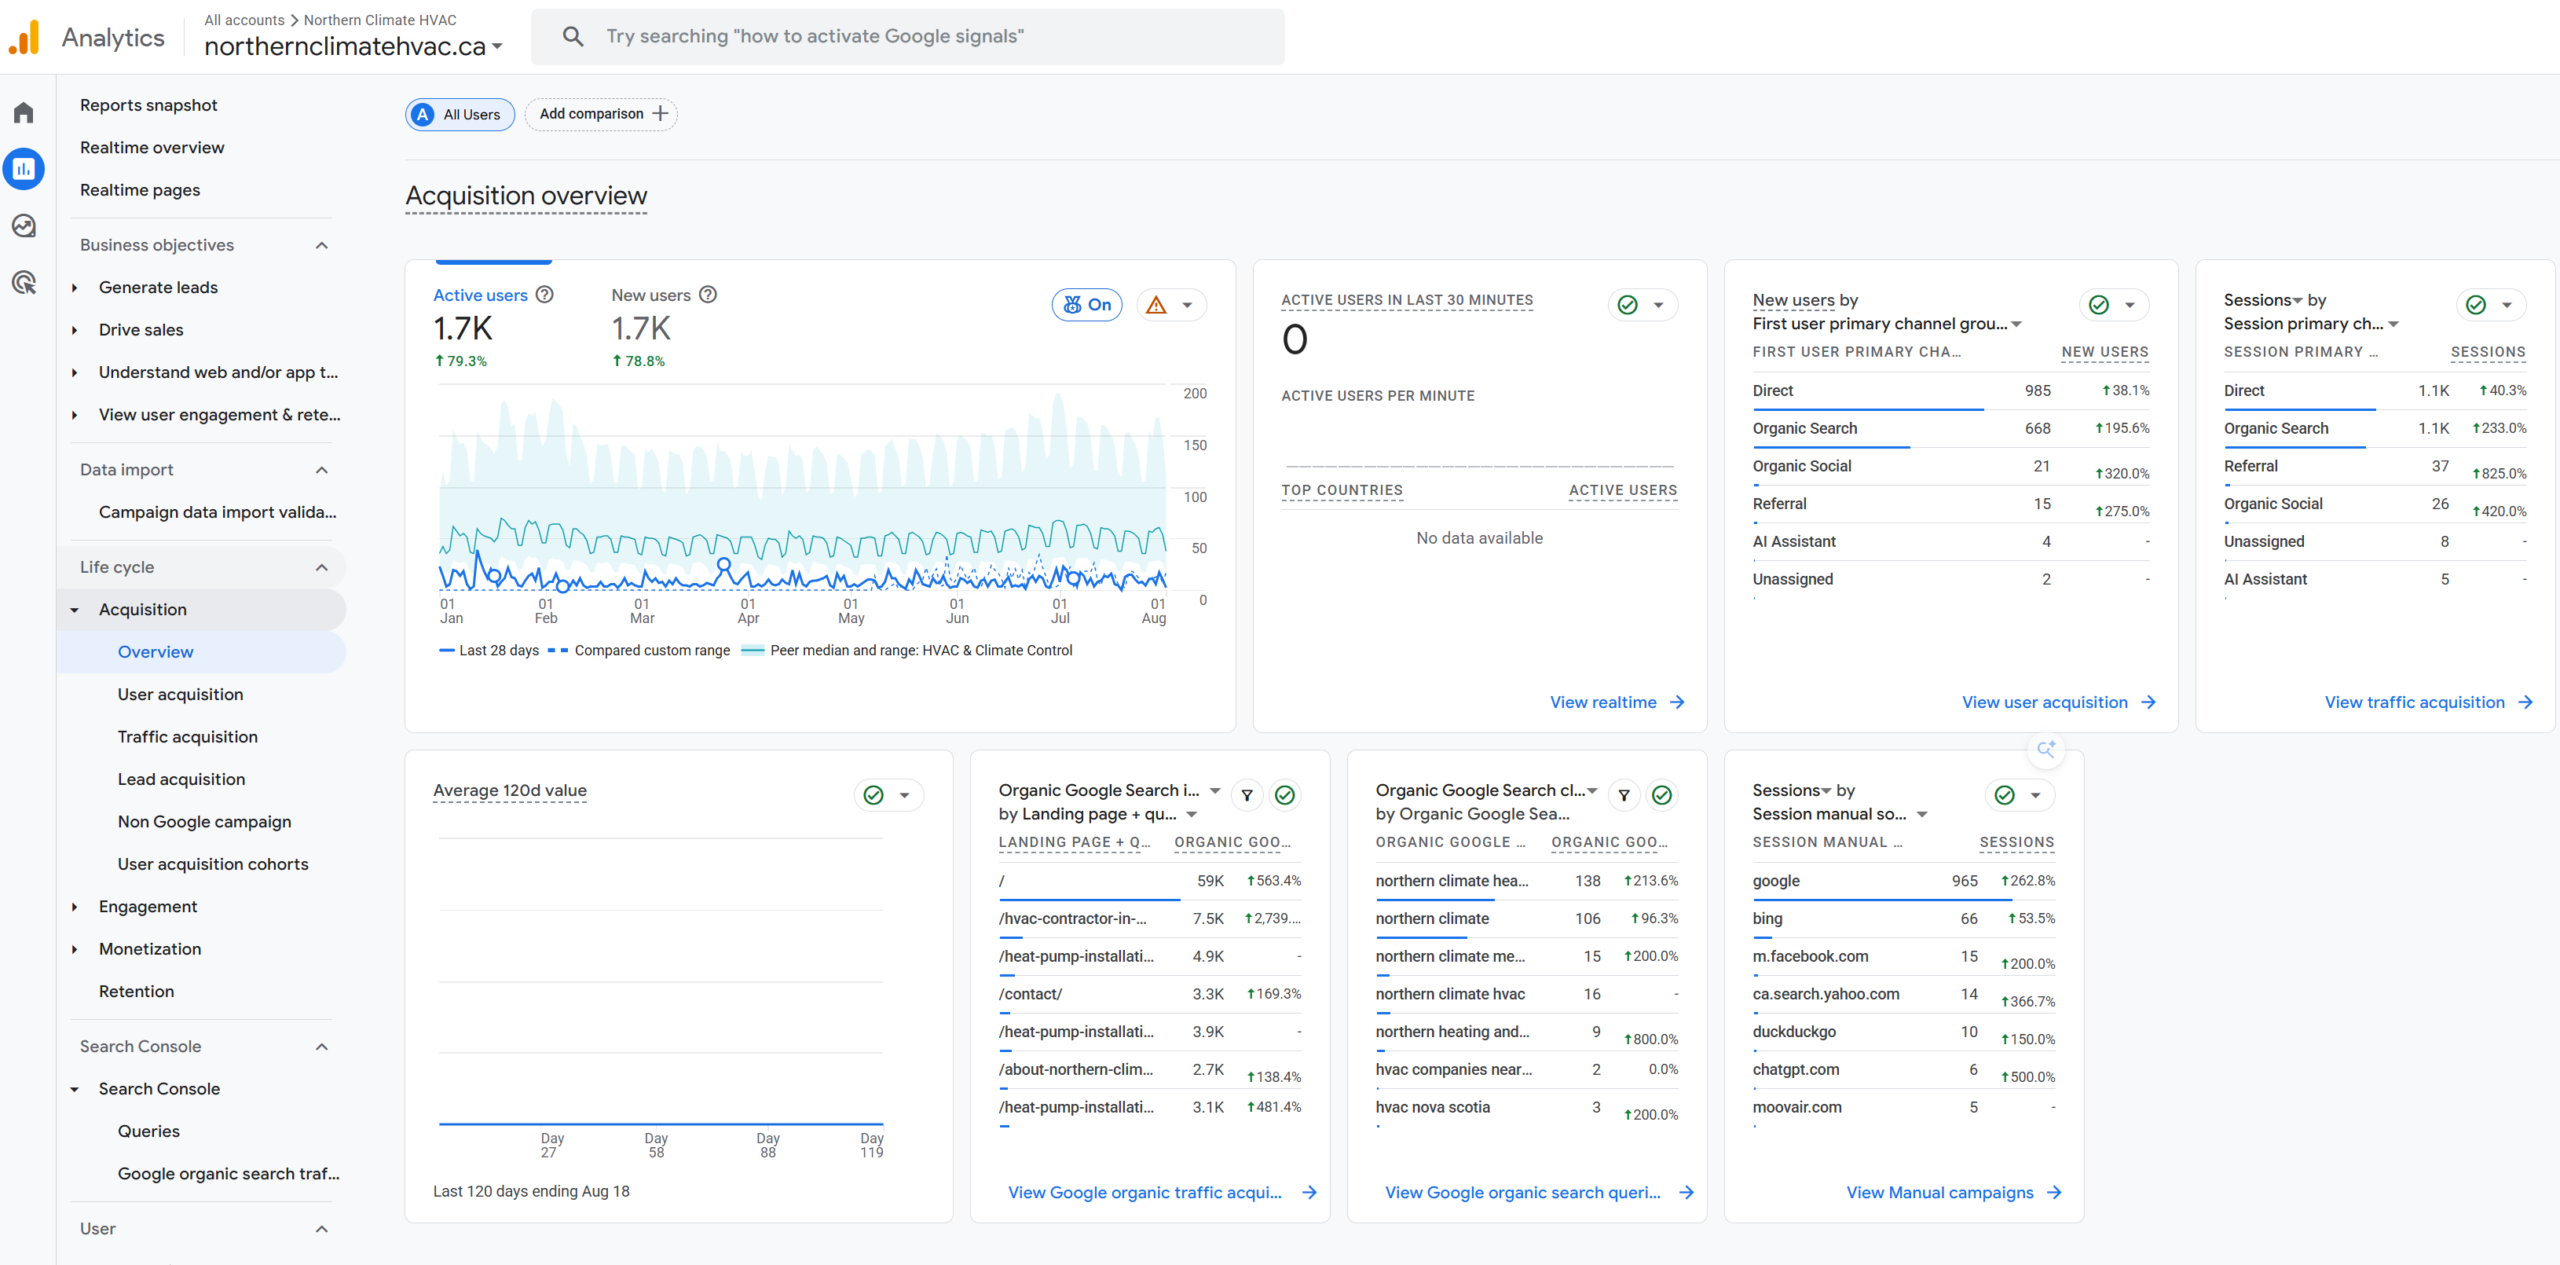Open the data quality warning triangle icon
The width and height of the screenshot is (2560, 1265).
coord(1157,305)
